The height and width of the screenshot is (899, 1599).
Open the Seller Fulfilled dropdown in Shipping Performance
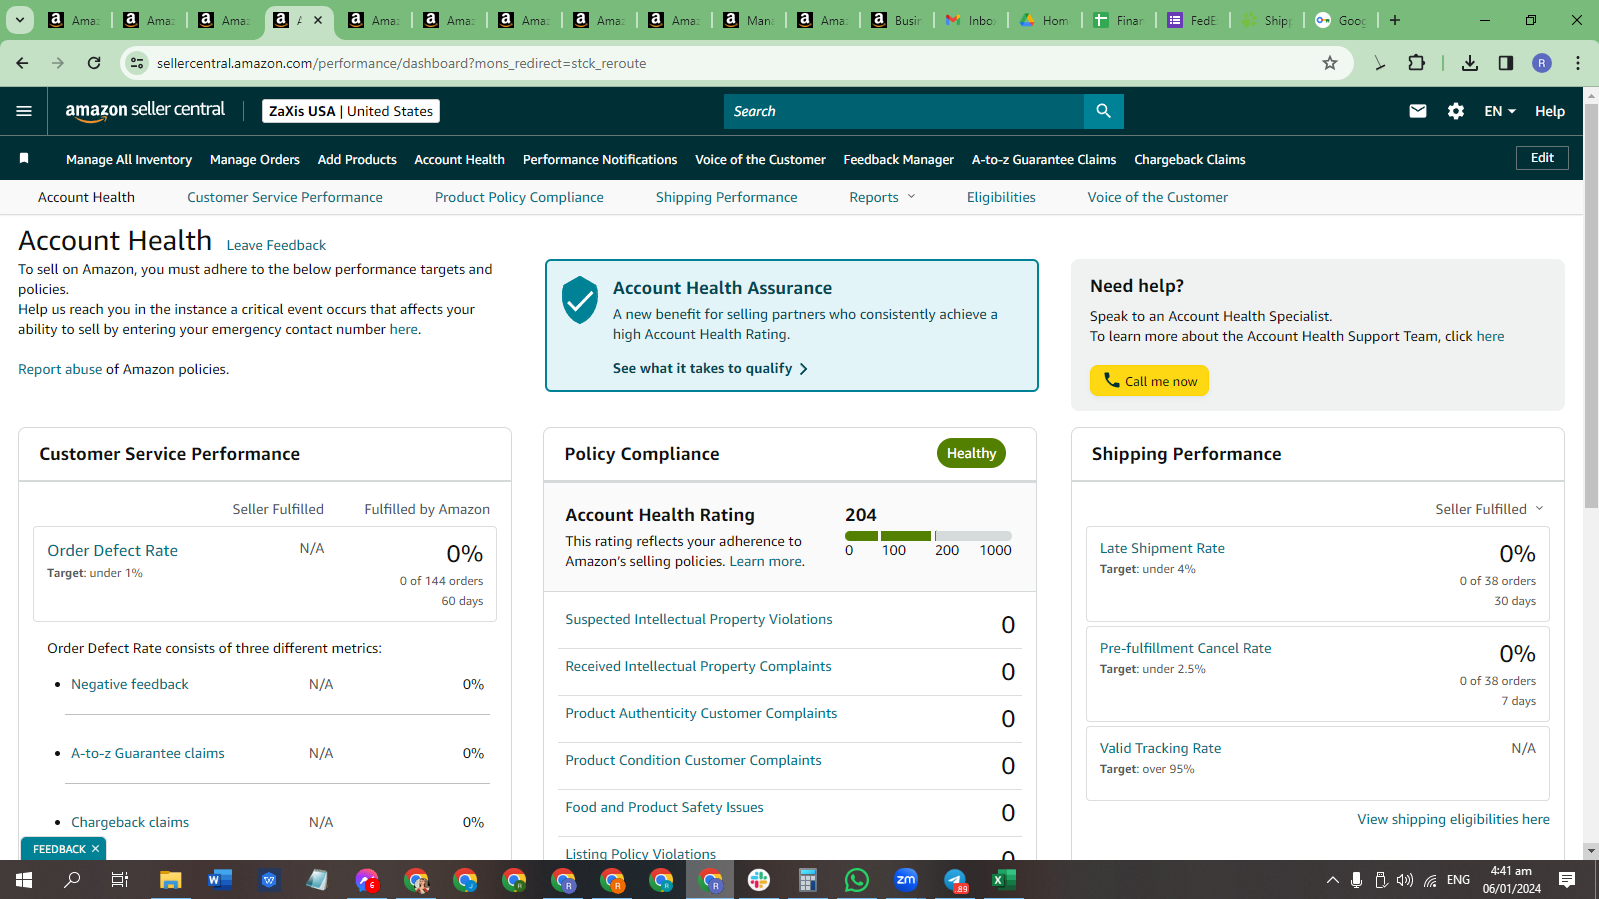tap(1489, 509)
